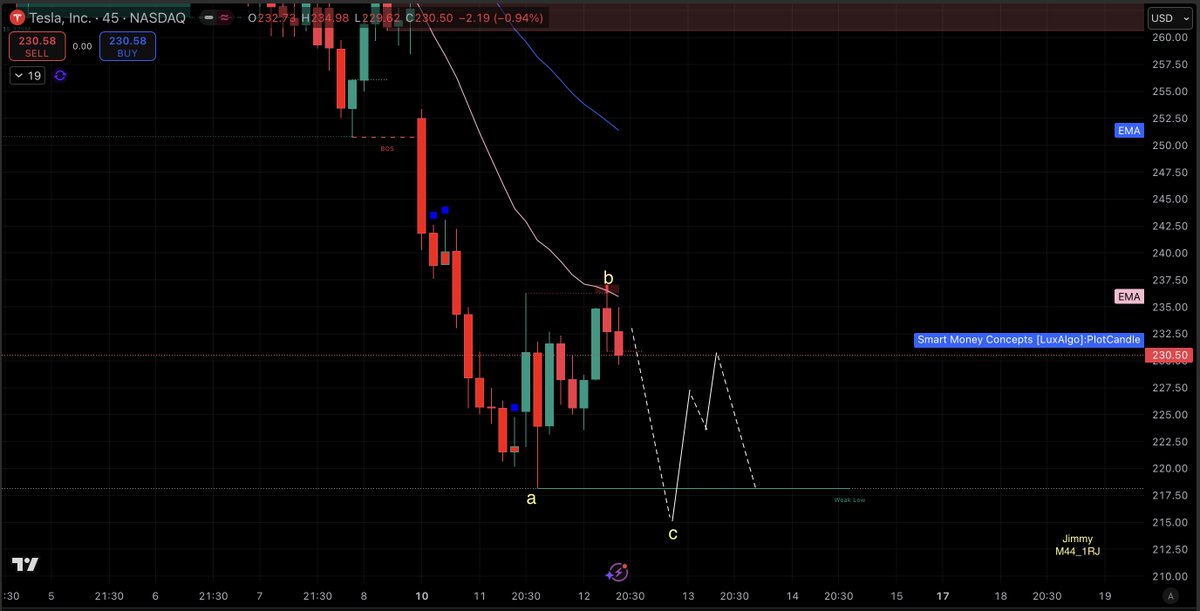Click the 230.58 SELL button
Image resolution: width=1200 pixels, height=611 pixels.
tap(37, 46)
